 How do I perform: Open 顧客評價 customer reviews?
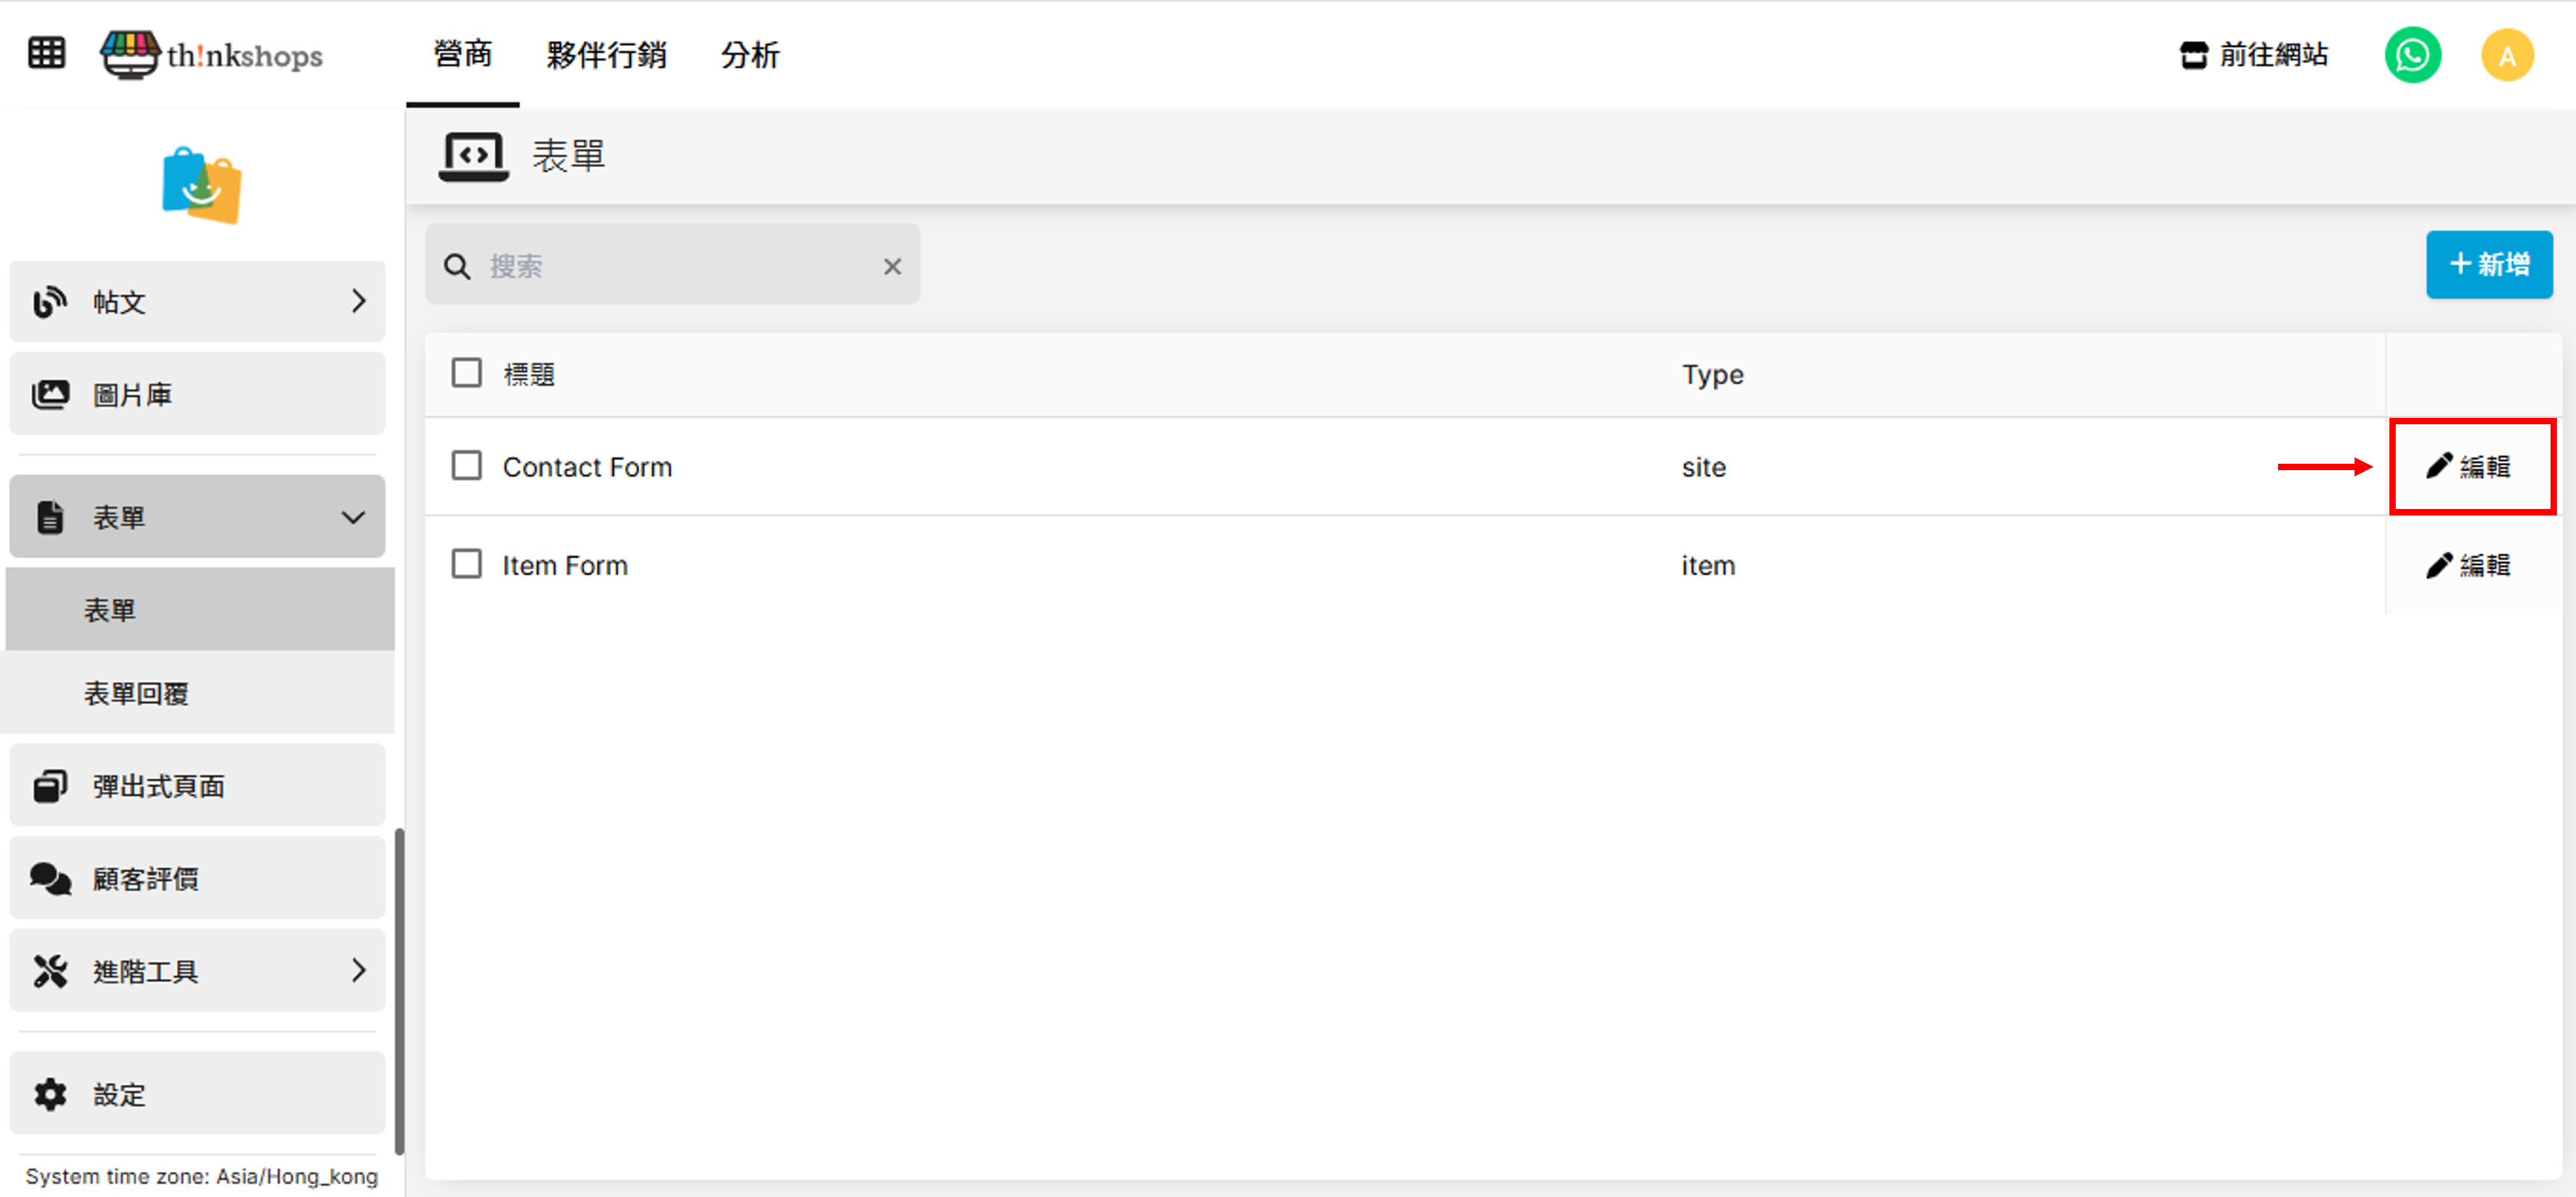[x=197, y=879]
